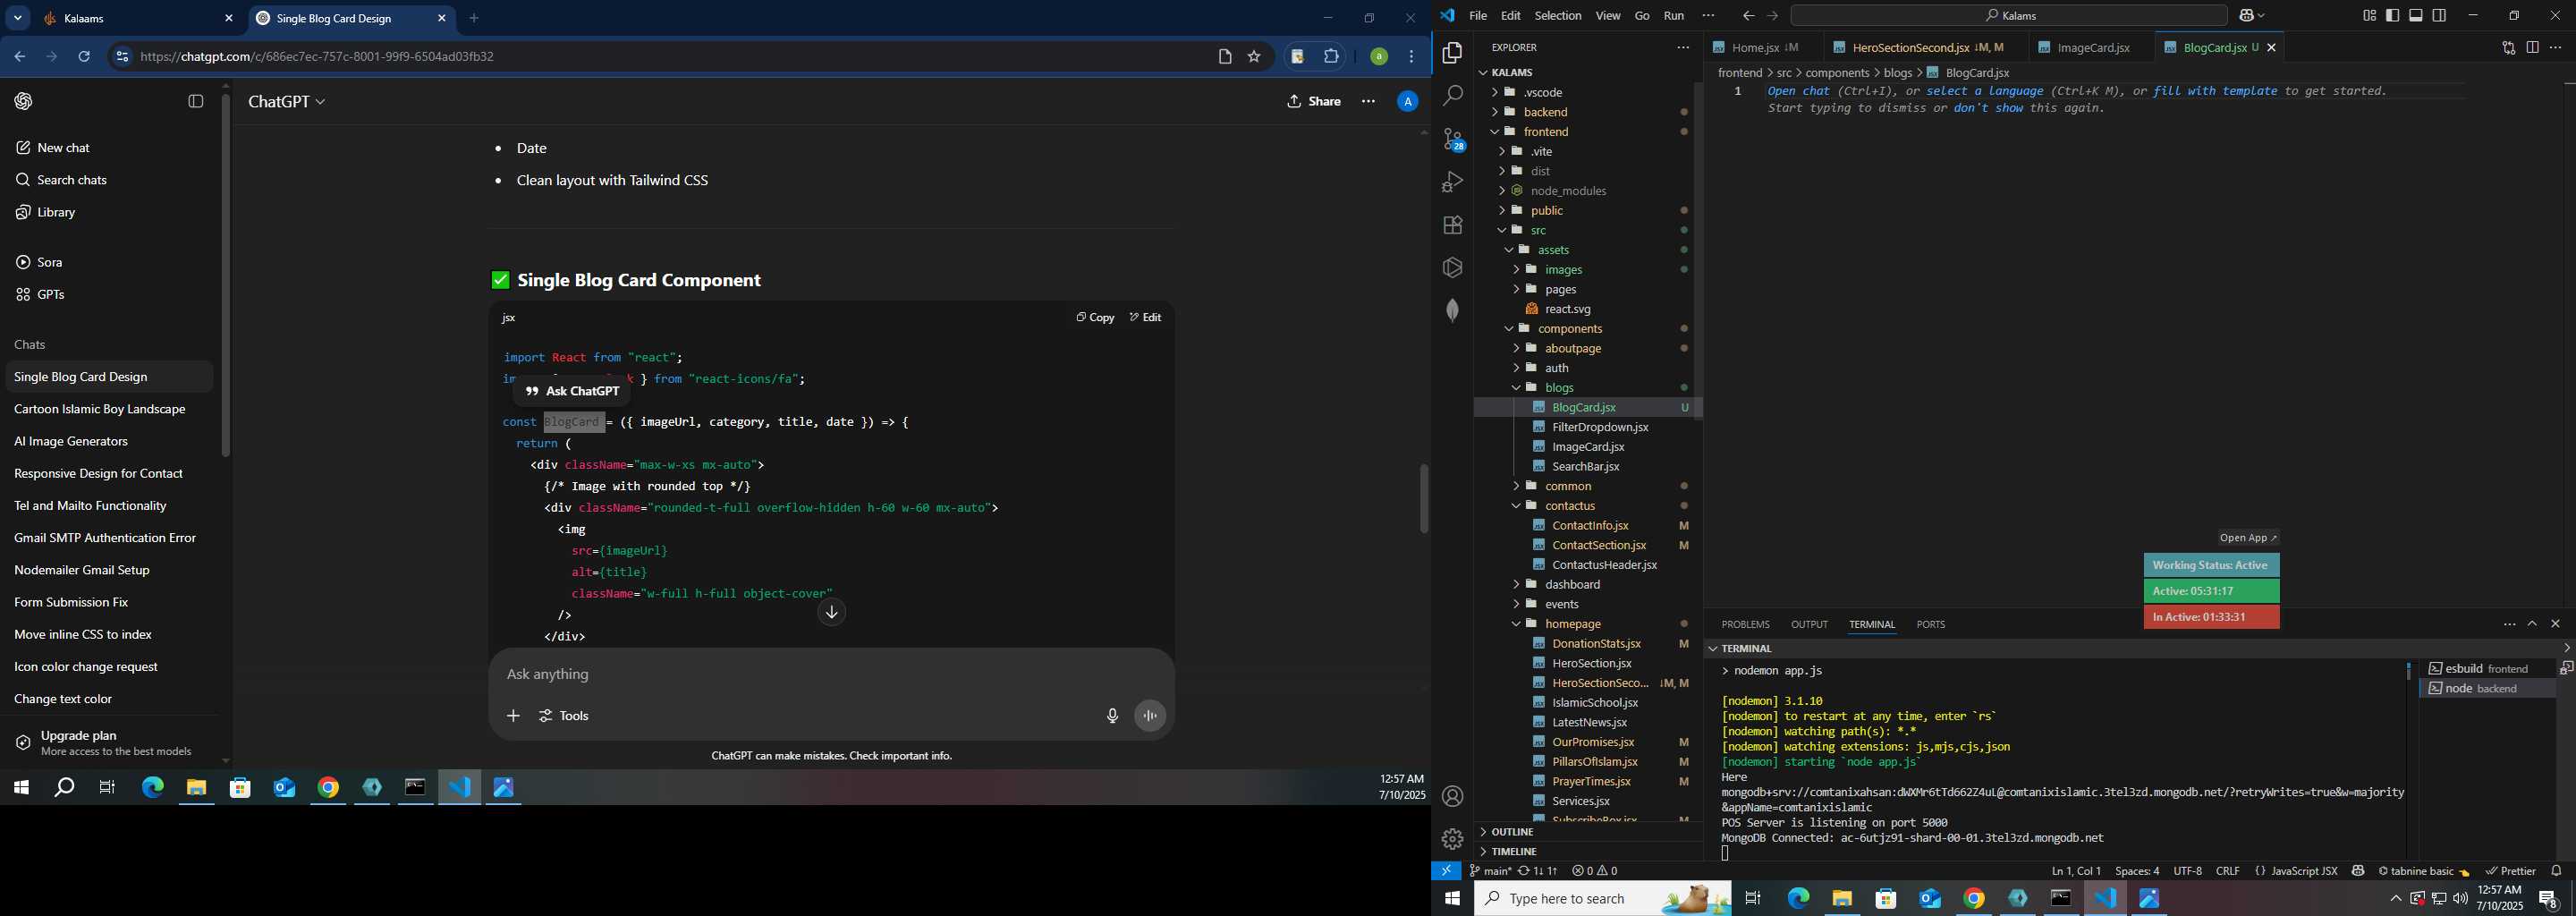Open the Accounts menu in VS Code
This screenshot has height=916, width=2576.
[x=1453, y=797]
